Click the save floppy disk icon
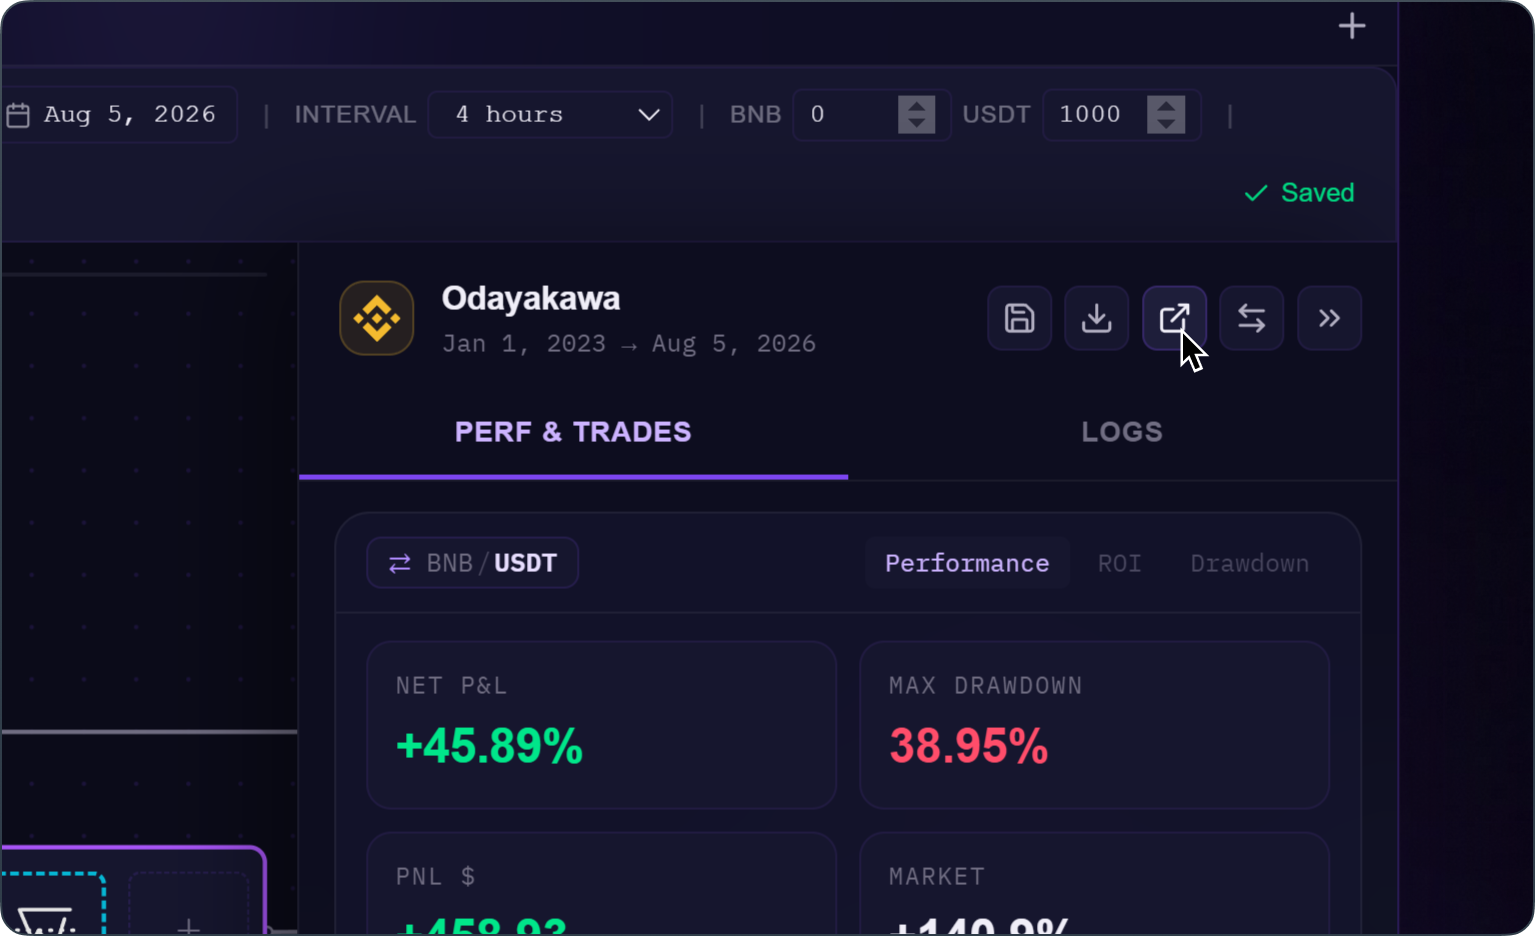 point(1019,318)
